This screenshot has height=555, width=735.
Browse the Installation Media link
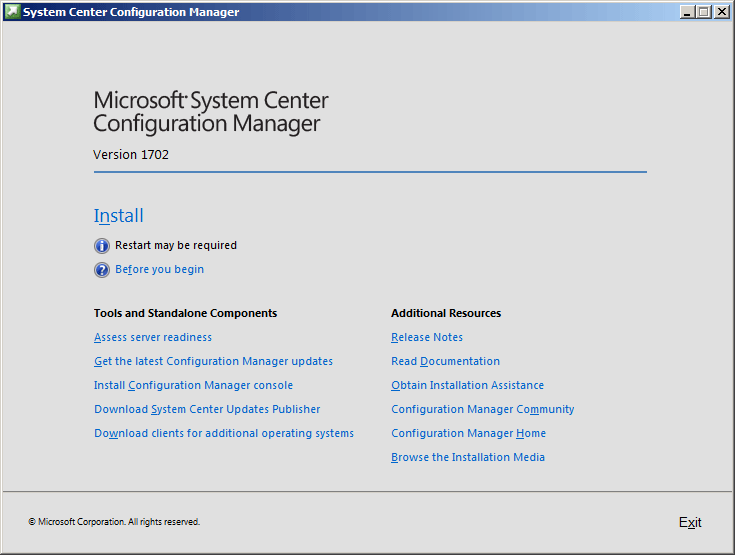[468, 457]
